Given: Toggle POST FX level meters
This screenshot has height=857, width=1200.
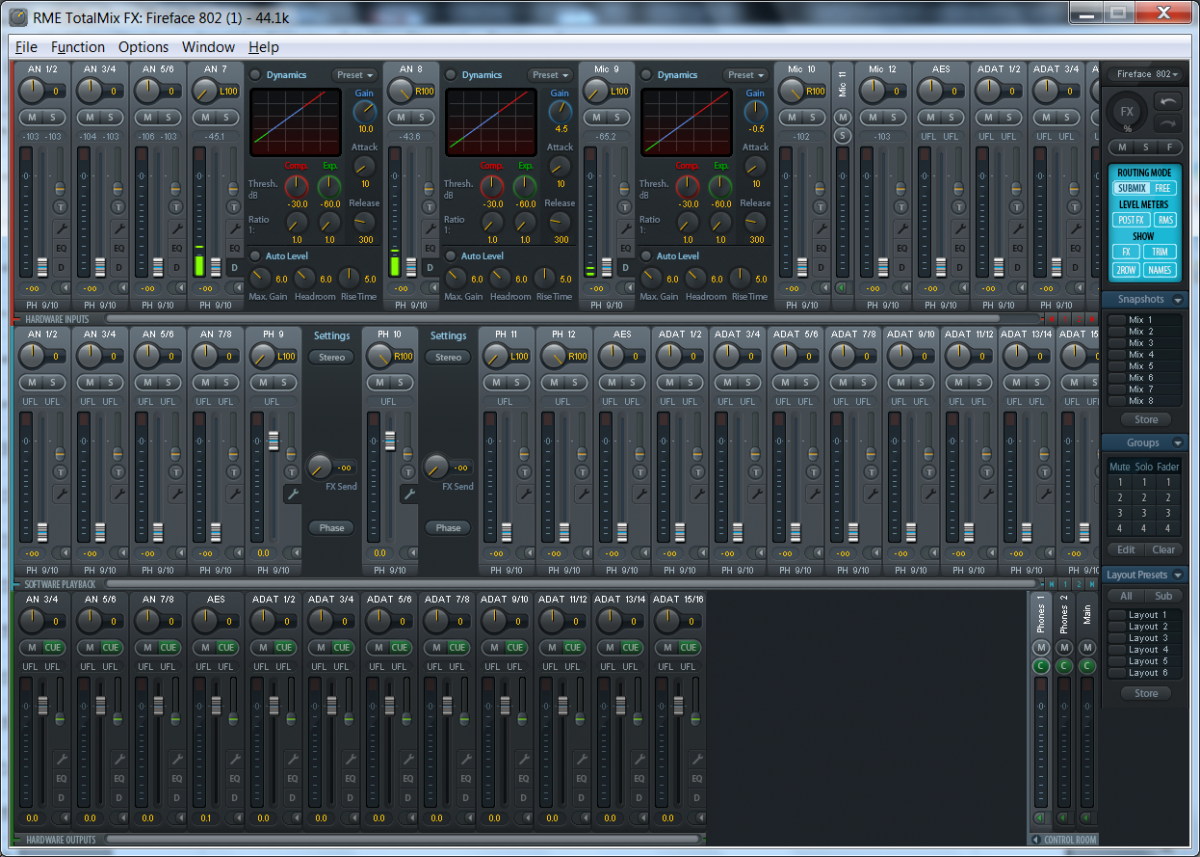Looking at the screenshot, I should (1130, 220).
